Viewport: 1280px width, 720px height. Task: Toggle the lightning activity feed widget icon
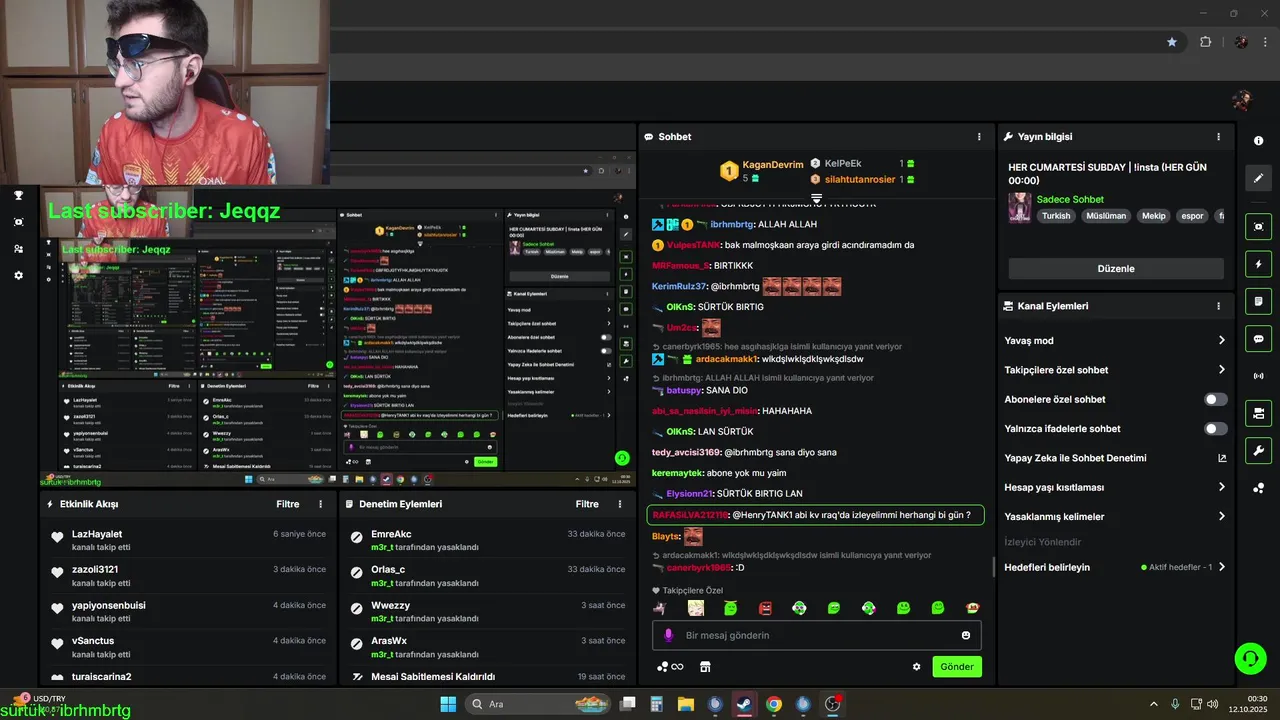(x=1258, y=264)
